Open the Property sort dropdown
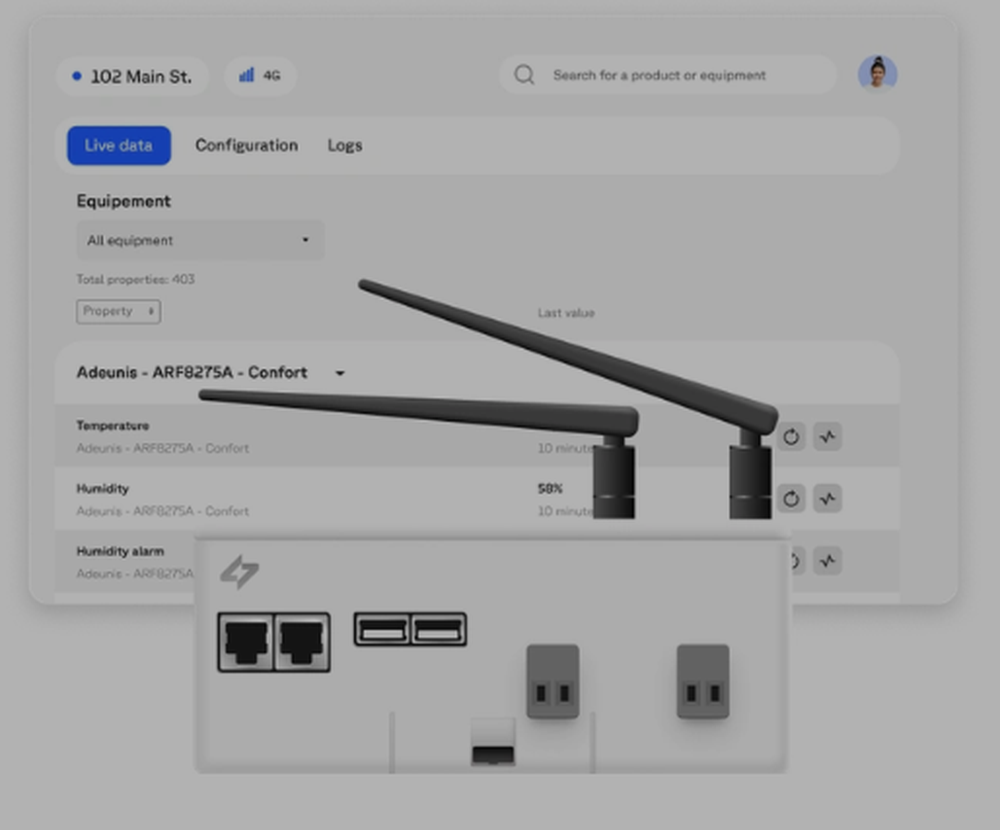Screen dimensions: 1000x830 click(118, 311)
